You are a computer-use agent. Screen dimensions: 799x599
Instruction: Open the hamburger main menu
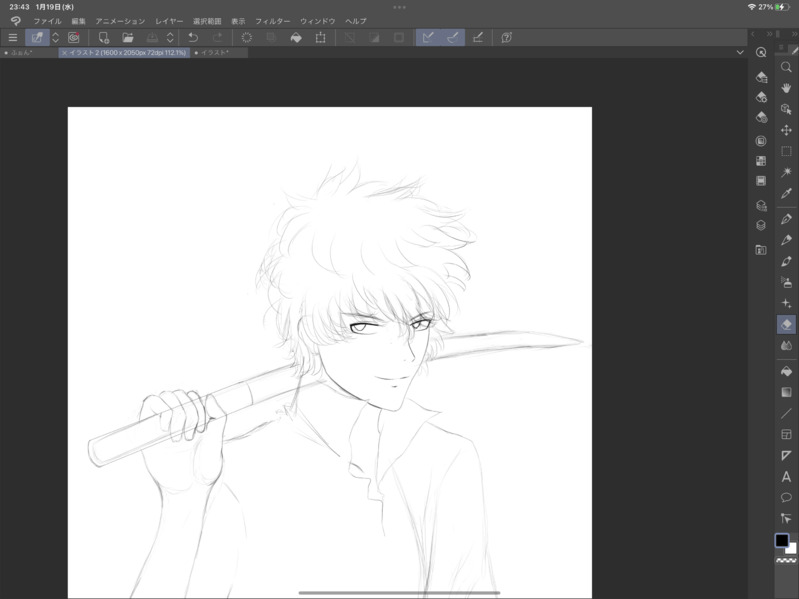pos(13,38)
